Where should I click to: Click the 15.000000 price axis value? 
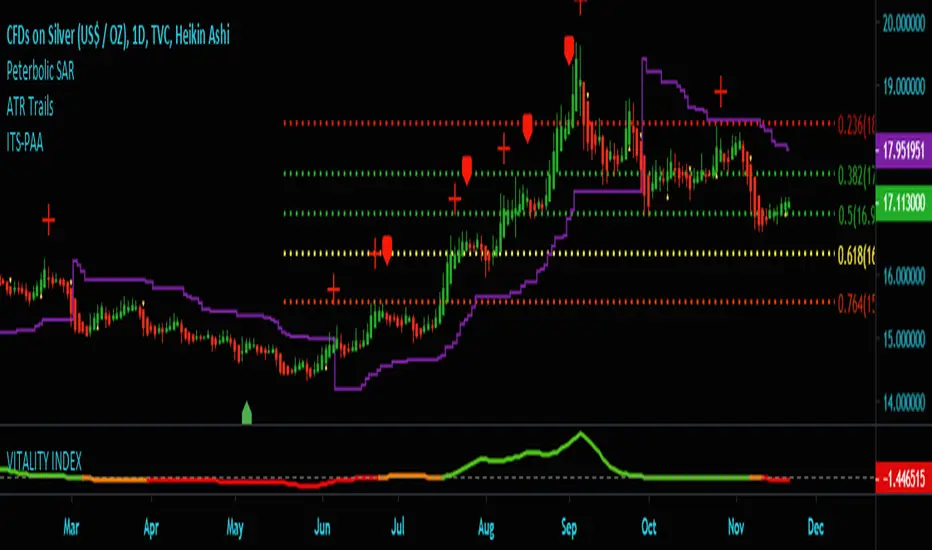[903, 340]
